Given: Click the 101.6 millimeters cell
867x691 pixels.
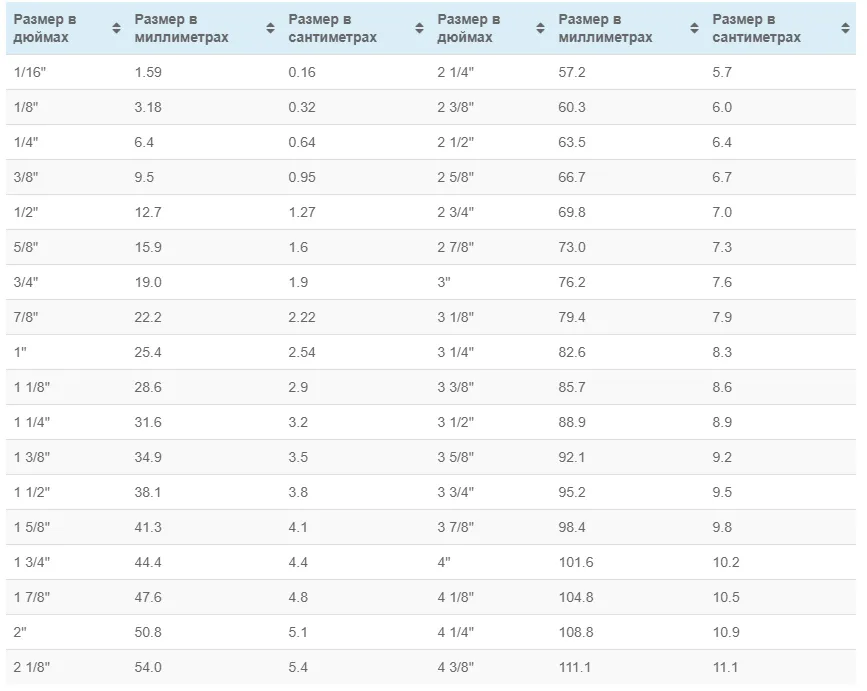Looking at the screenshot, I should 576,562.
